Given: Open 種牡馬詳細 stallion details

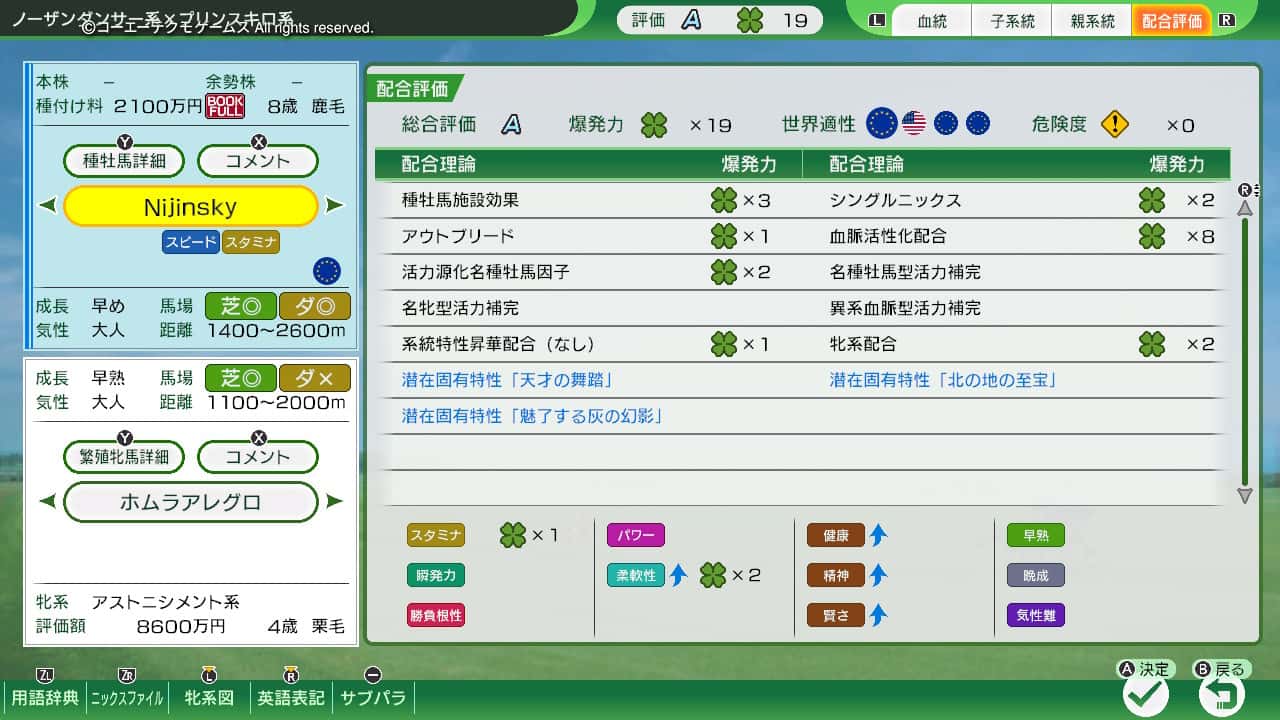Looking at the screenshot, I should (x=125, y=161).
